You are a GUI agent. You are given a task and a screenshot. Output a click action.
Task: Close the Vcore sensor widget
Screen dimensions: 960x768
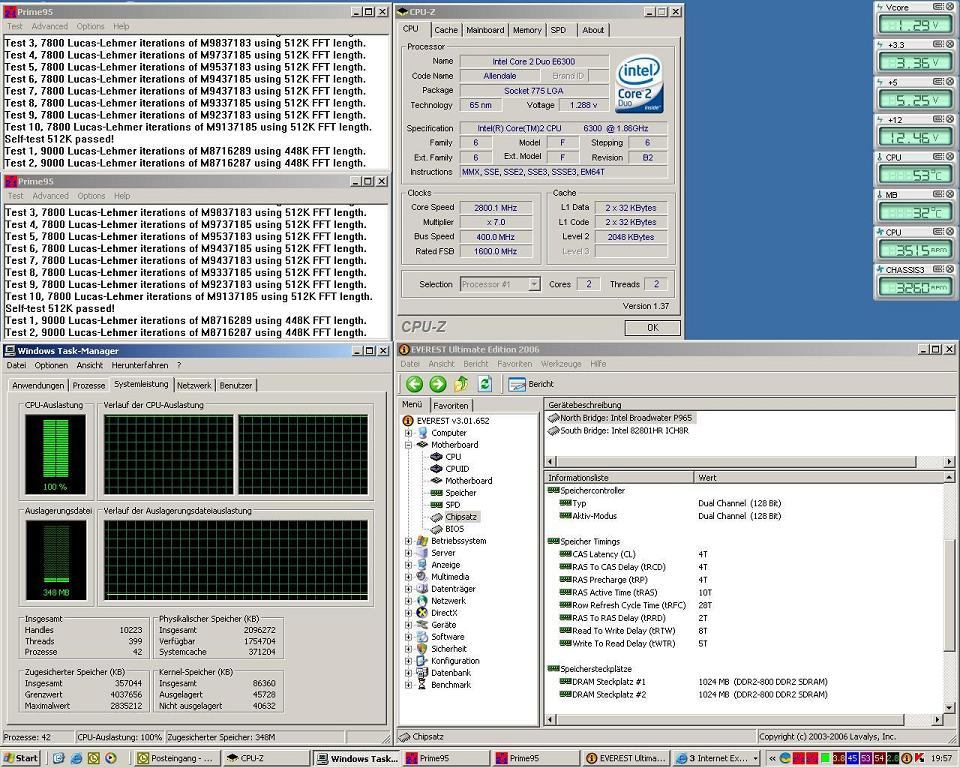[950, 7]
